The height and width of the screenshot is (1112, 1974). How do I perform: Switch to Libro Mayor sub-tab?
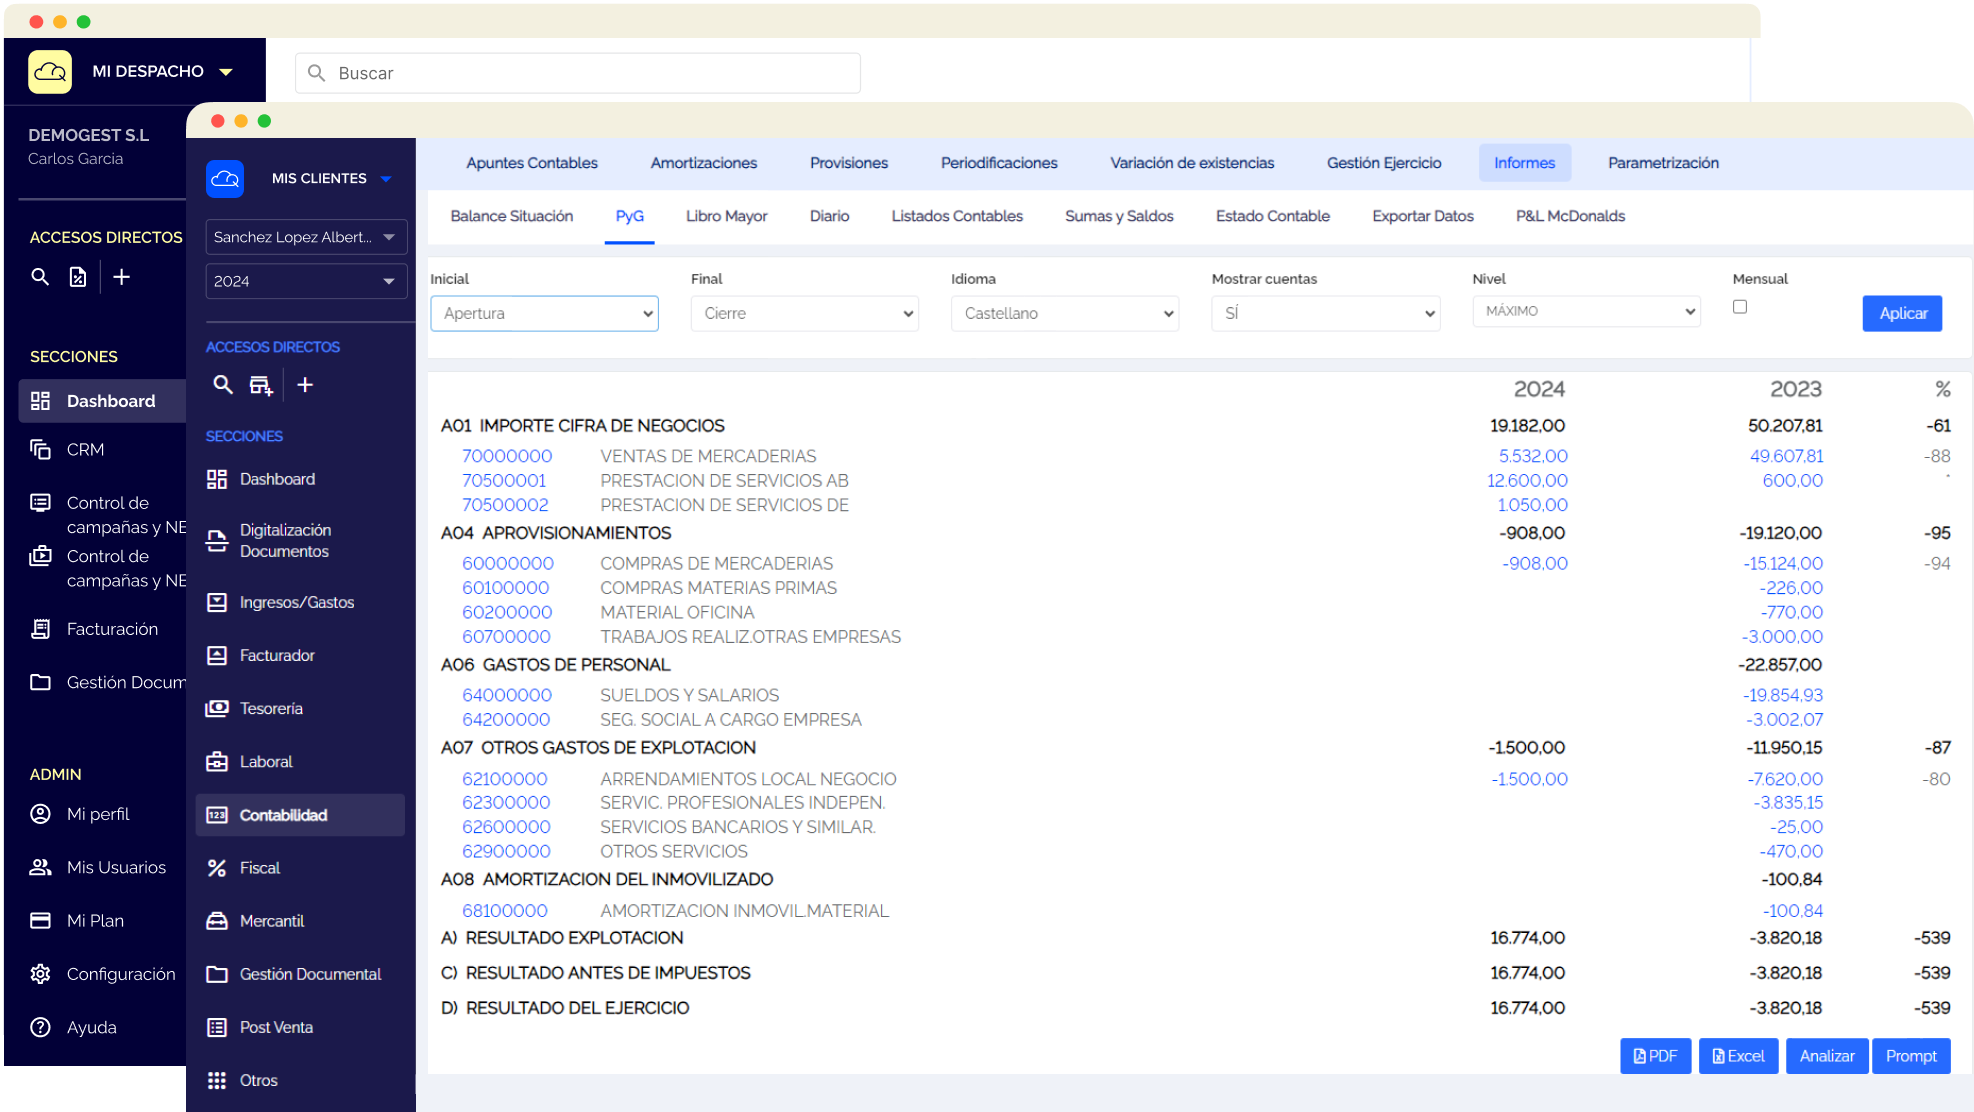tap(727, 216)
